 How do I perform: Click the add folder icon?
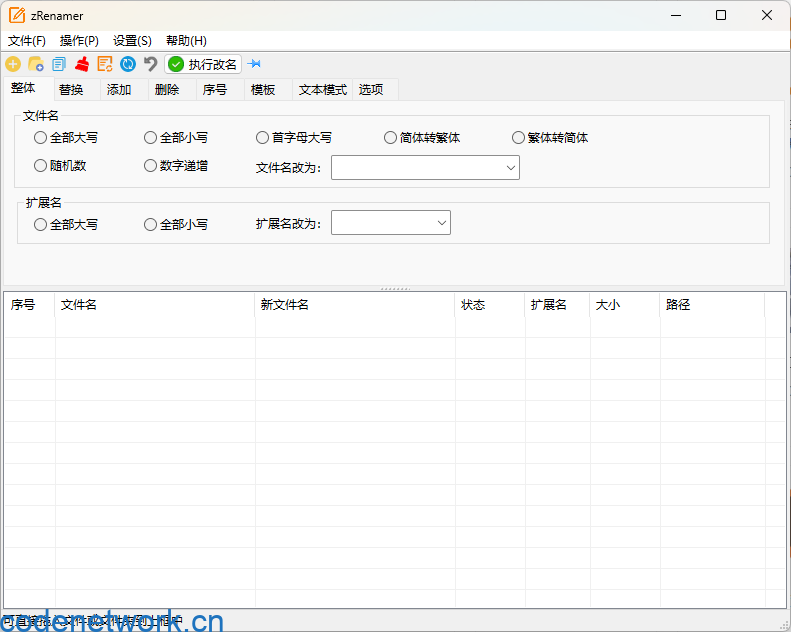(36, 64)
